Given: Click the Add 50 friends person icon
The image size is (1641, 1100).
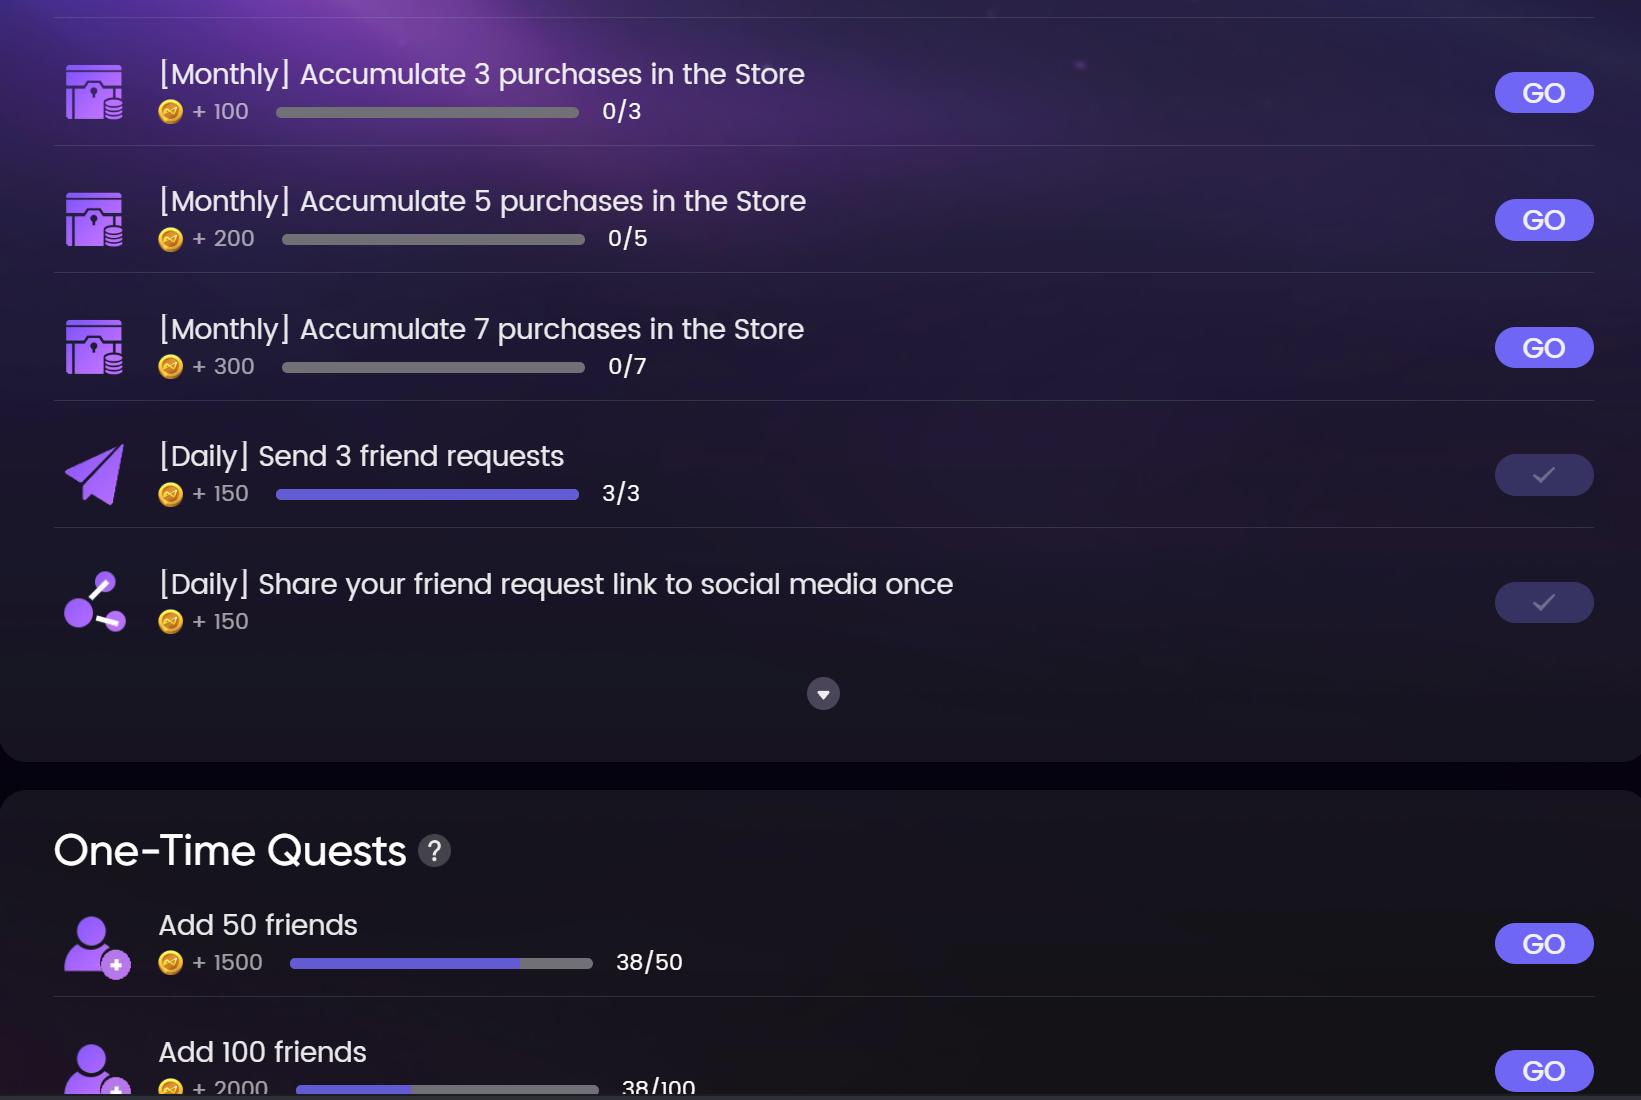Looking at the screenshot, I should point(95,945).
